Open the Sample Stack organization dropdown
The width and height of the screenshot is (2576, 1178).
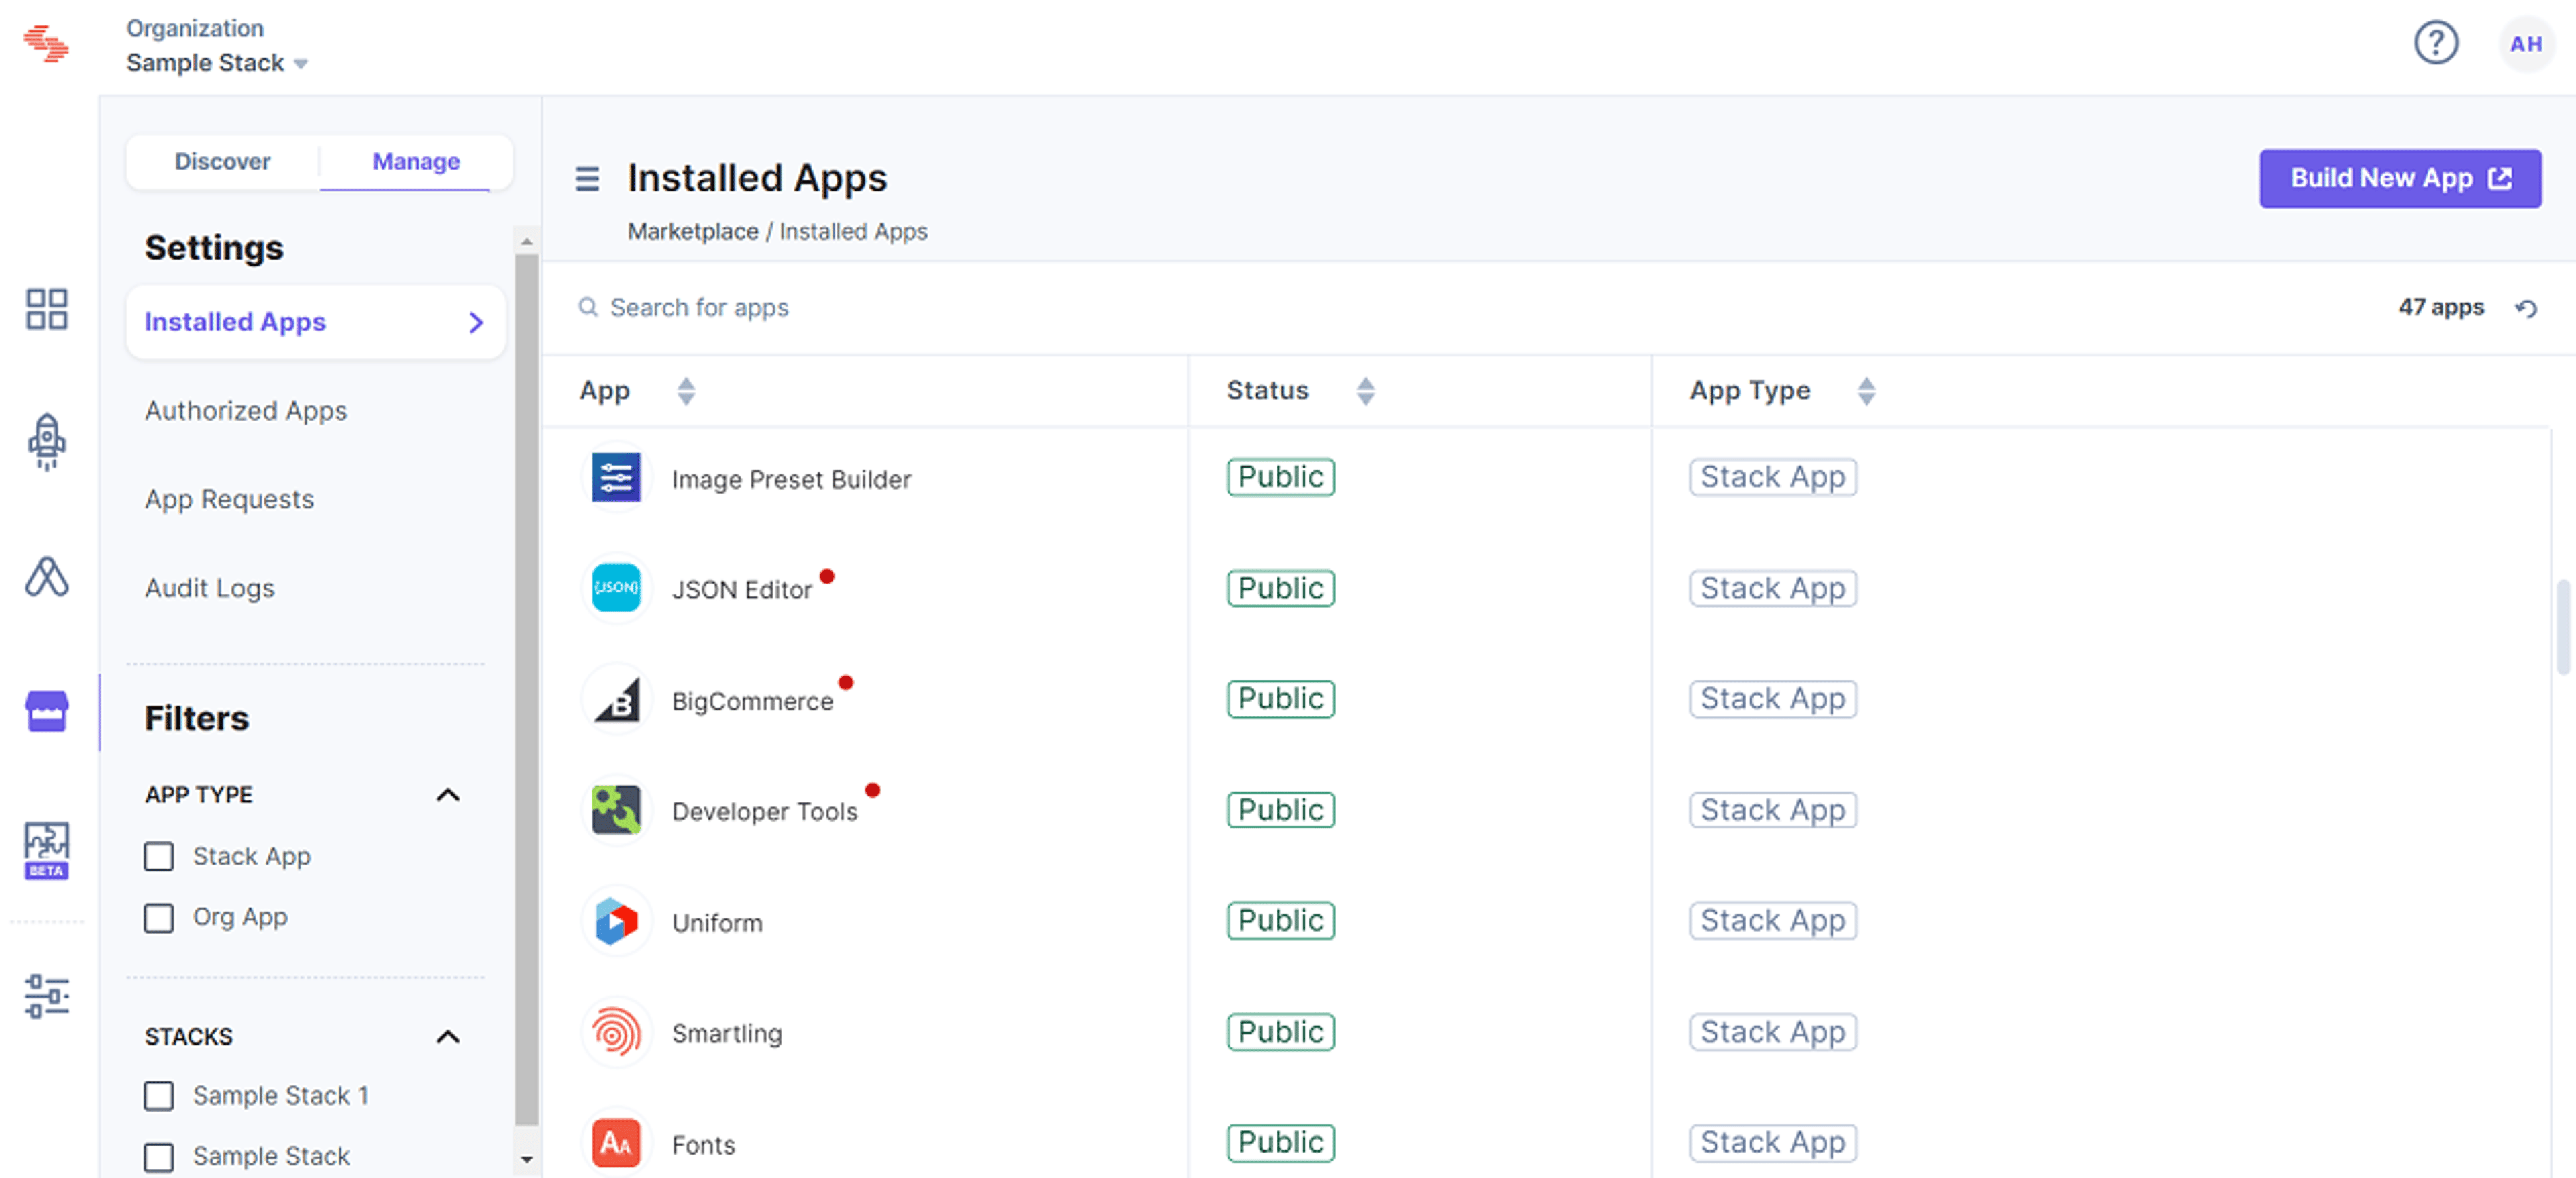pyautogui.click(x=217, y=63)
